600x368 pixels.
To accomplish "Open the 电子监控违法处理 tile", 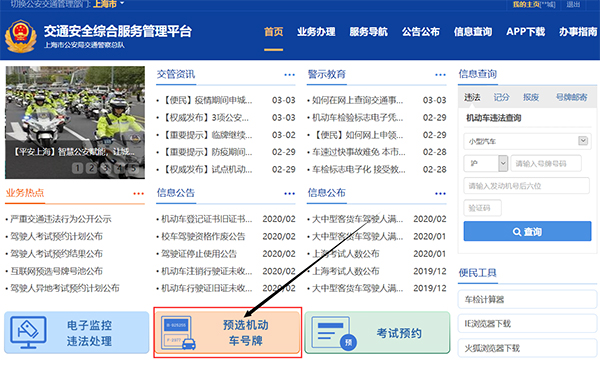I will (77, 333).
